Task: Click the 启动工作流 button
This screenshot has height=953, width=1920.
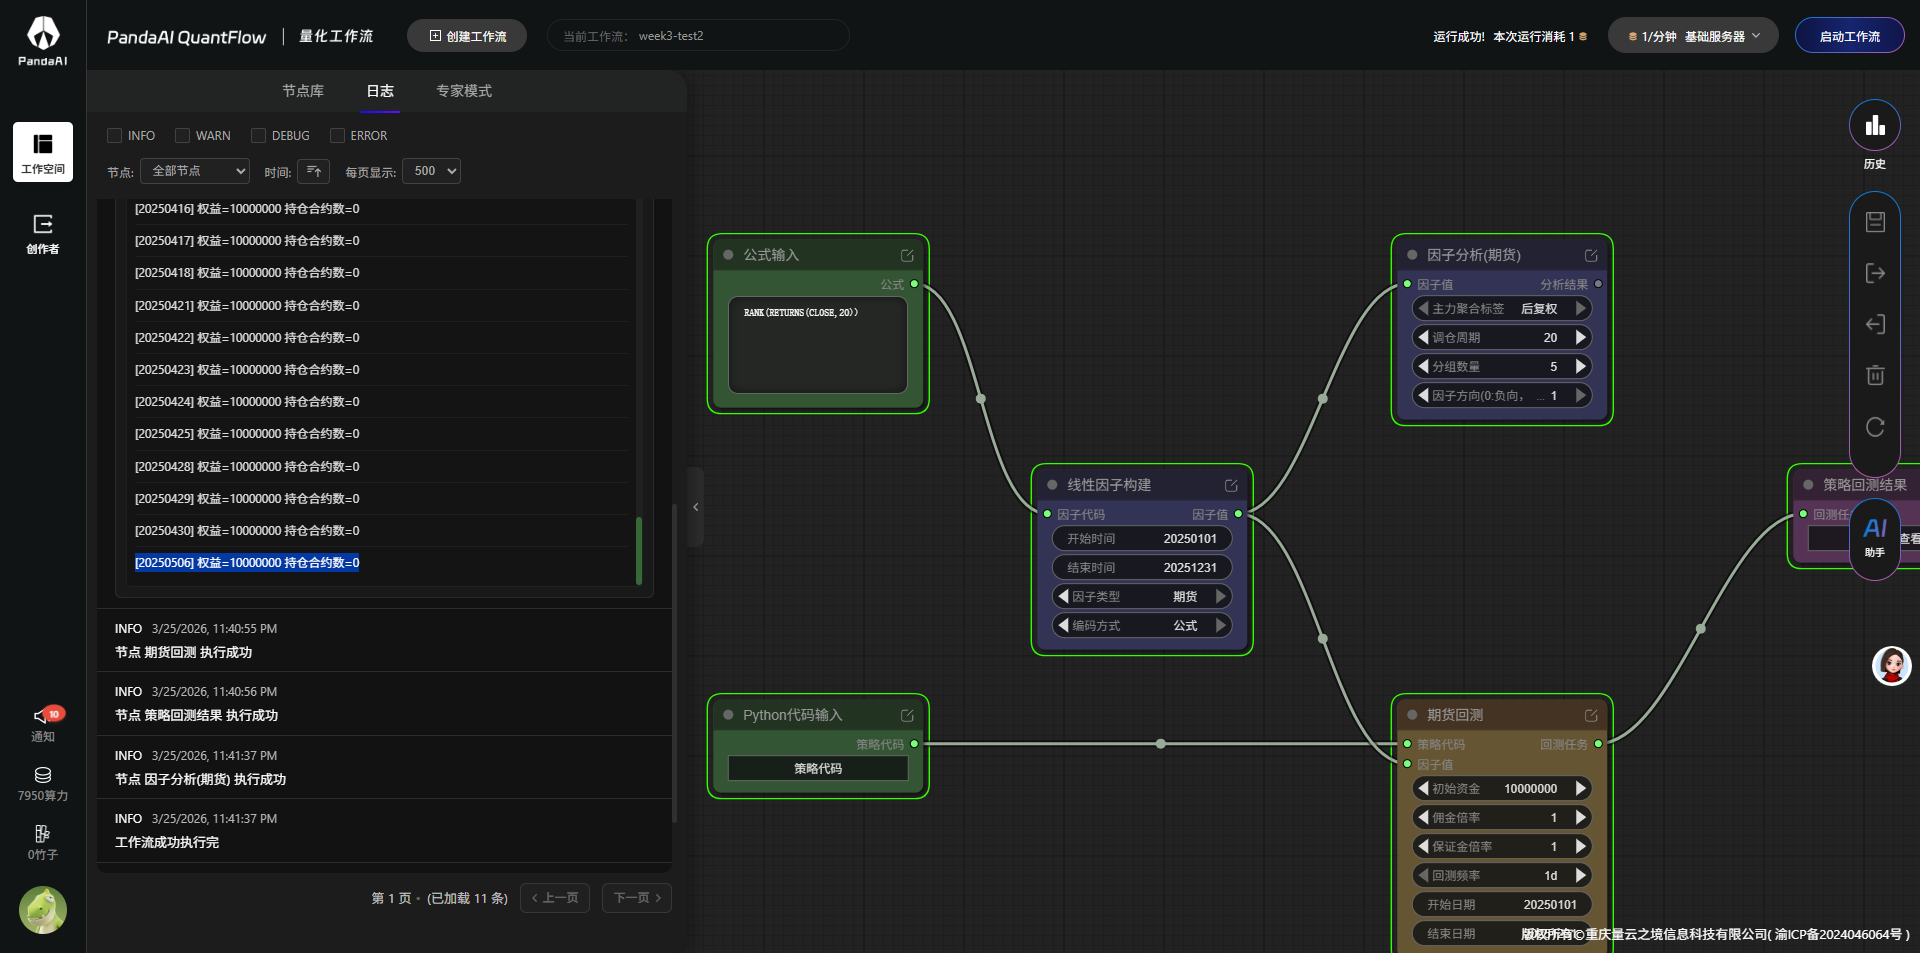Action: click(x=1849, y=36)
